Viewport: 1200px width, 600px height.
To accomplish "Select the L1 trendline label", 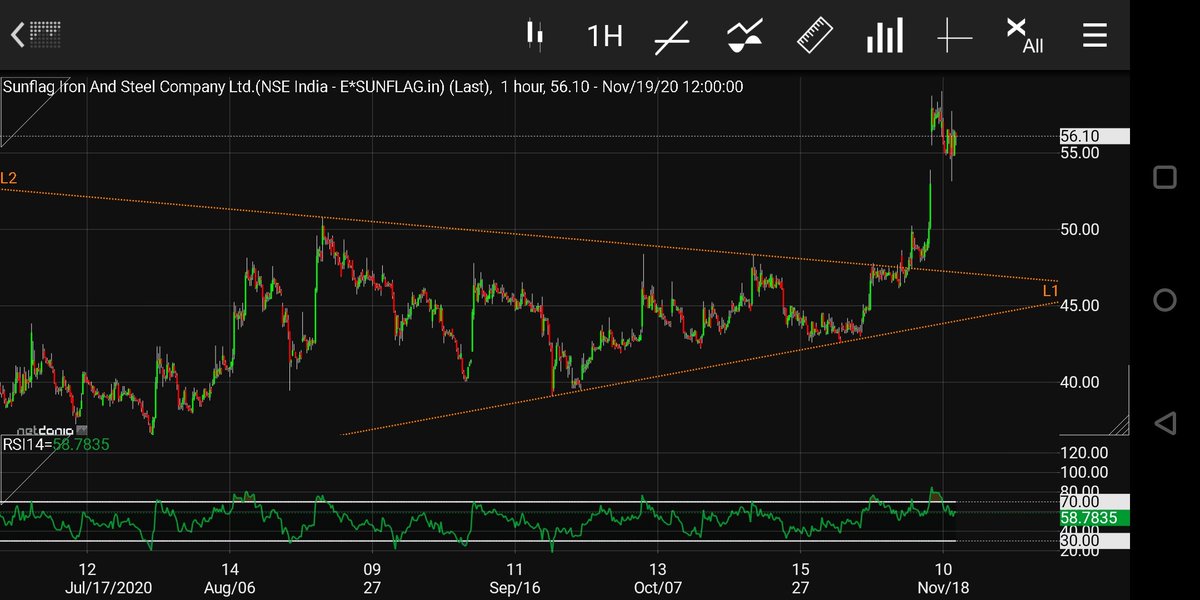I will 1050,291.
